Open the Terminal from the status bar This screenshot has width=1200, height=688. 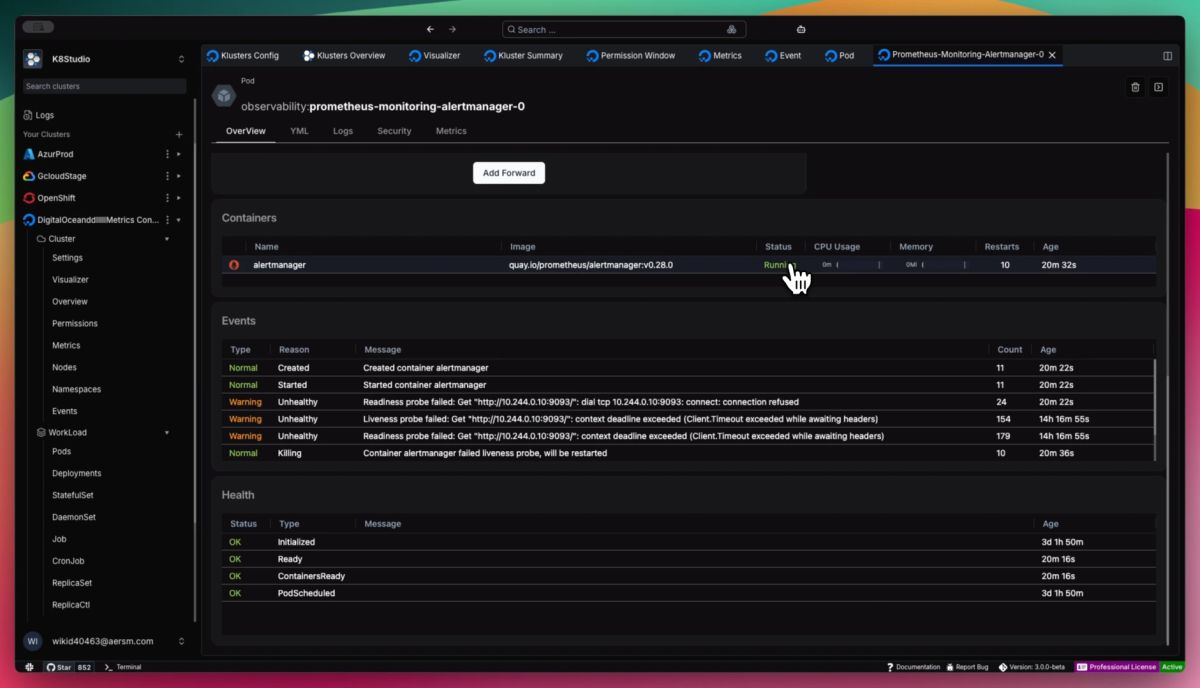(x=123, y=667)
